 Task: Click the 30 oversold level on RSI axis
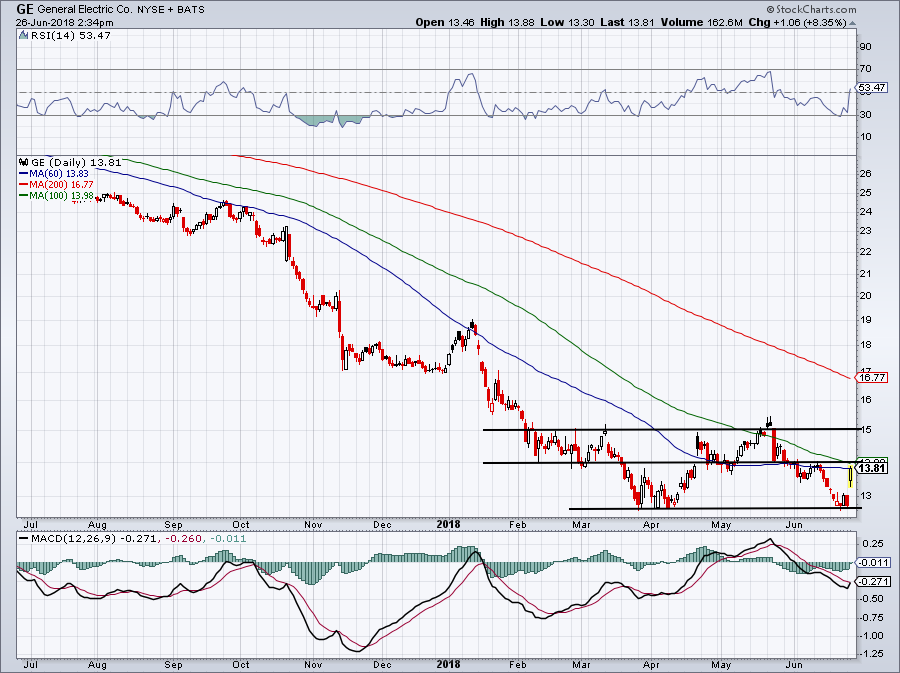[x=865, y=115]
